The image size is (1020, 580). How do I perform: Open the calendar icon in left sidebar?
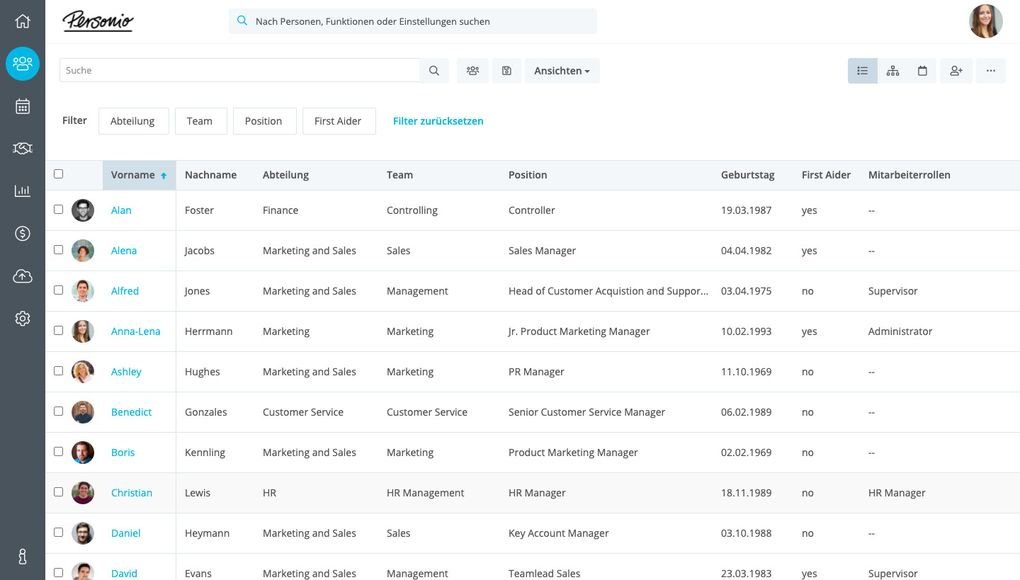tap(22, 106)
